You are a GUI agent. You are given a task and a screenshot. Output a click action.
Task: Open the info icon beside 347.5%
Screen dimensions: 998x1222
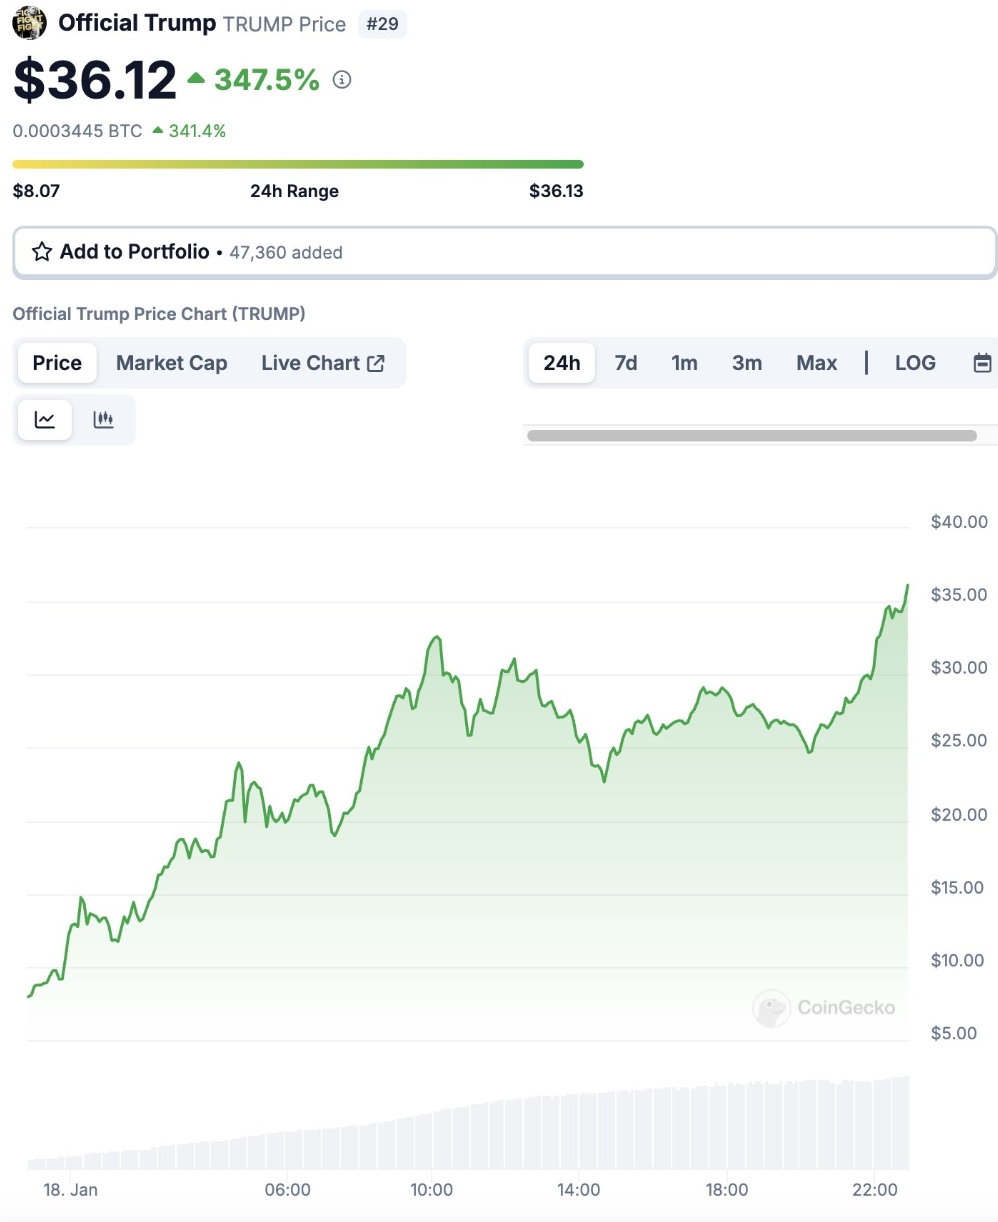pyautogui.click(x=342, y=80)
